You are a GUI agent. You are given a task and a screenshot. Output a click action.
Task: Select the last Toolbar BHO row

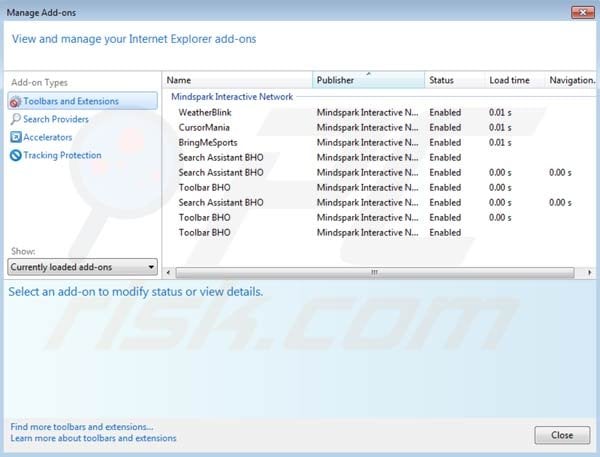[x=204, y=232]
